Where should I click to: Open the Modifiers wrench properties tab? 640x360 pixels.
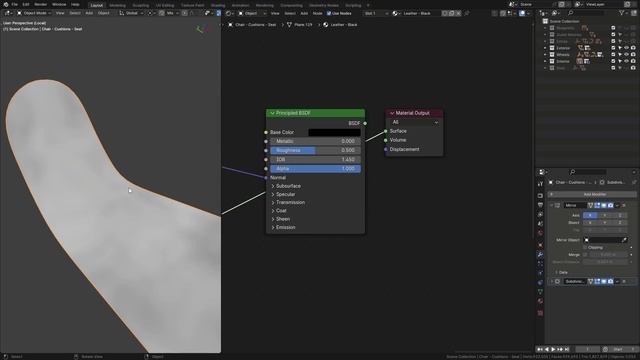coord(540,254)
